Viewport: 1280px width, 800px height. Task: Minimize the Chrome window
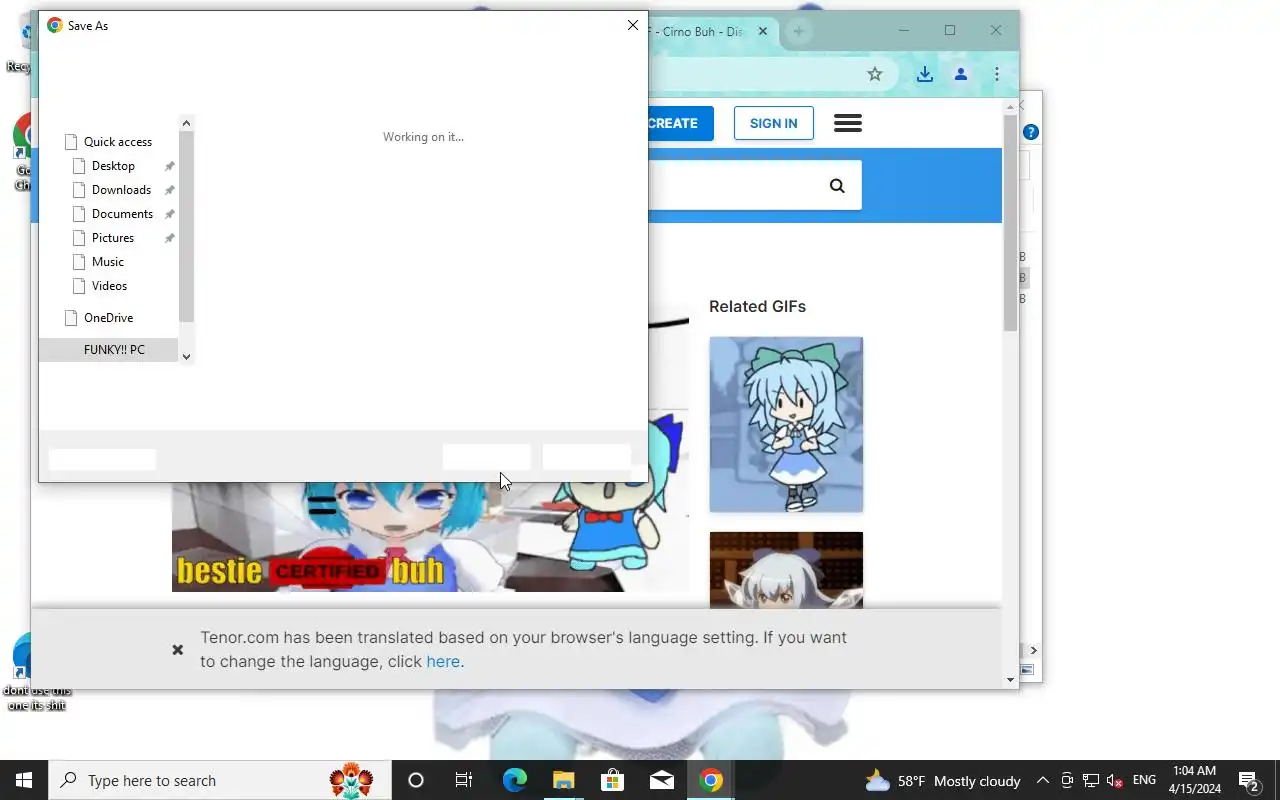[x=903, y=31]
